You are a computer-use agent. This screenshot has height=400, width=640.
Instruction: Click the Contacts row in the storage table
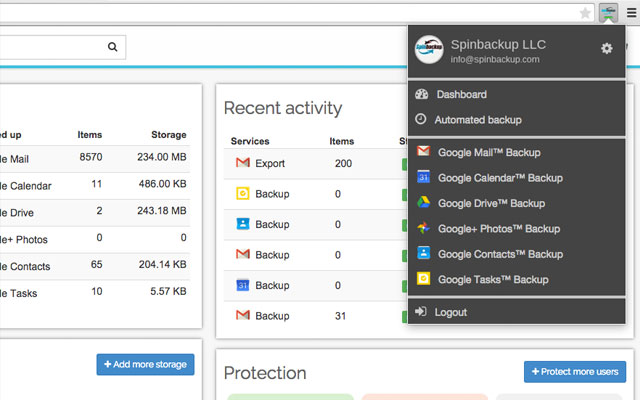point(95,266)
